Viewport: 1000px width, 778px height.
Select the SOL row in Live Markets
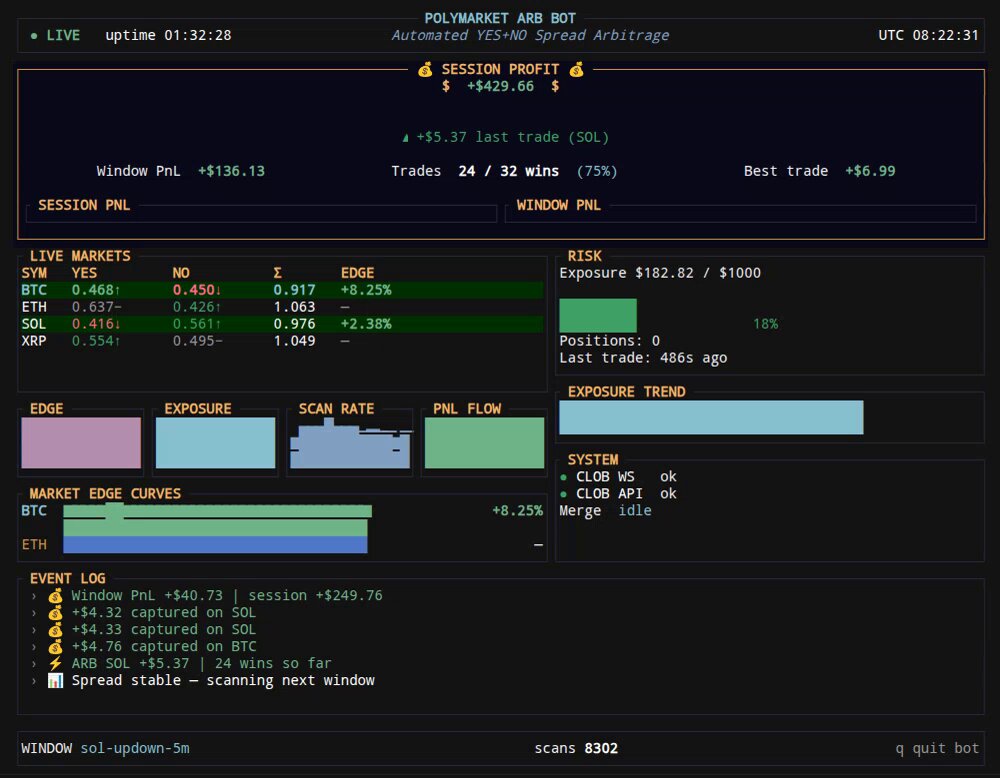point(282,324)
